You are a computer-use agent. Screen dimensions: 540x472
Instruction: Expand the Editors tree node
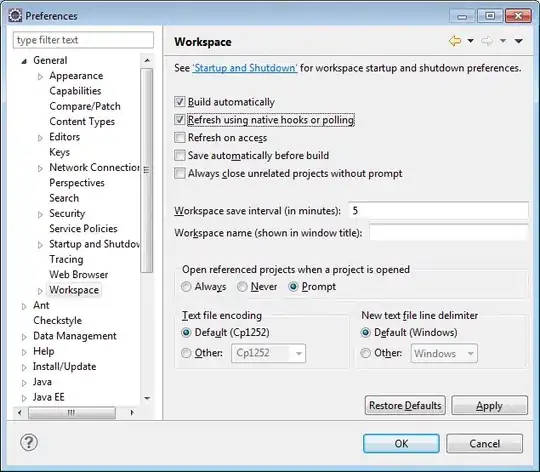tap(40, 138)
